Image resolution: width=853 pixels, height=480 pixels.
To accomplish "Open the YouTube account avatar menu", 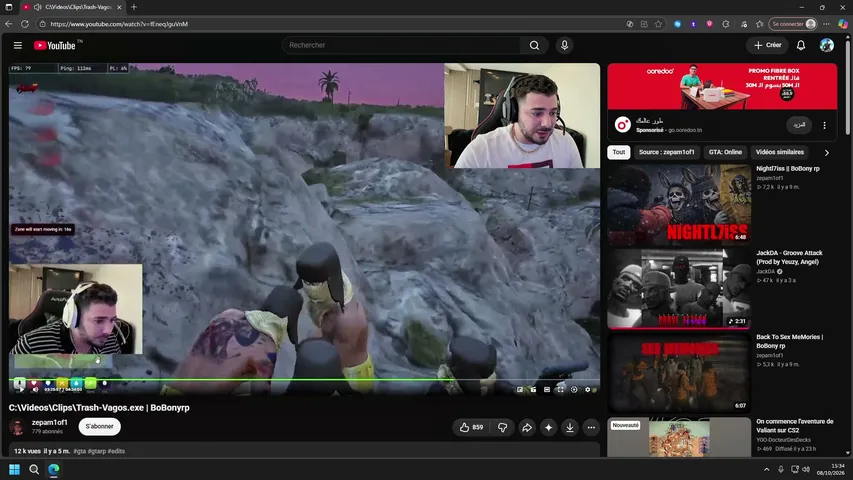I will click(x=826, y=45).
